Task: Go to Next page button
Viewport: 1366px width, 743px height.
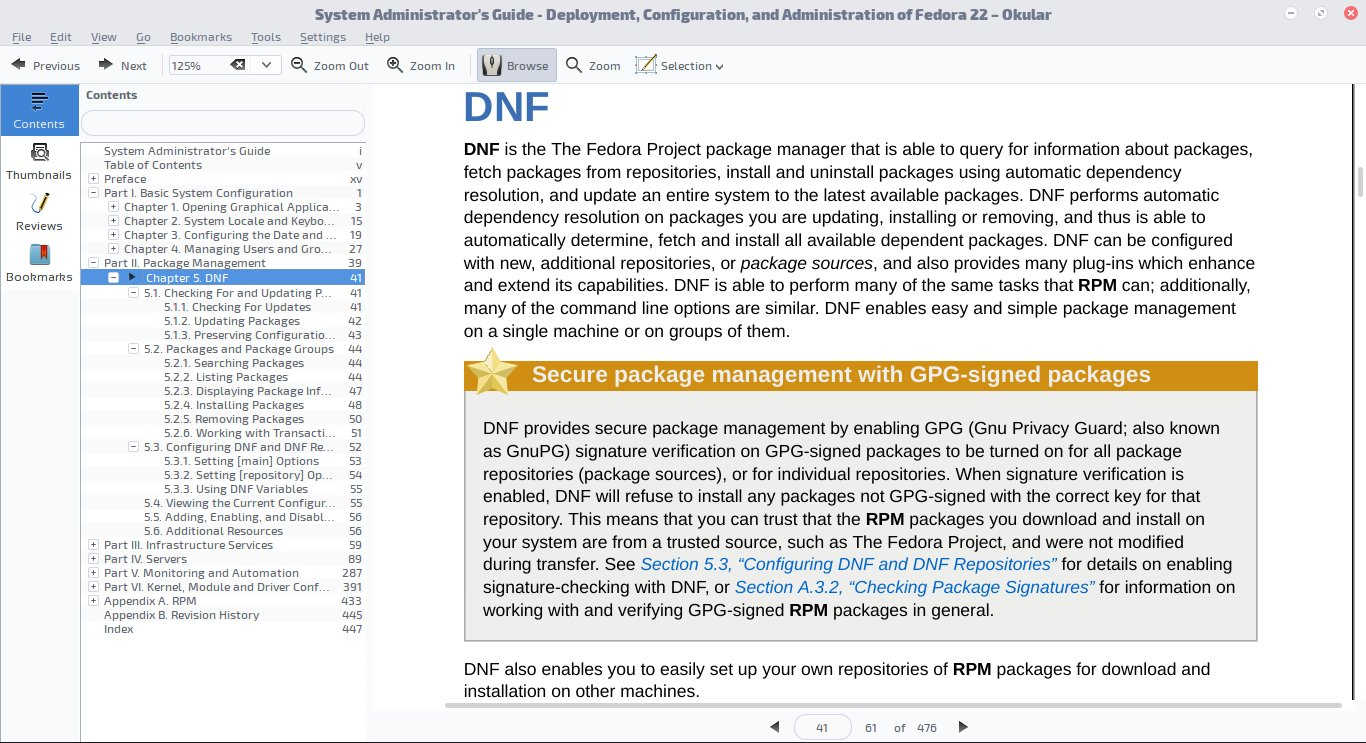Action: click(122, 65)
